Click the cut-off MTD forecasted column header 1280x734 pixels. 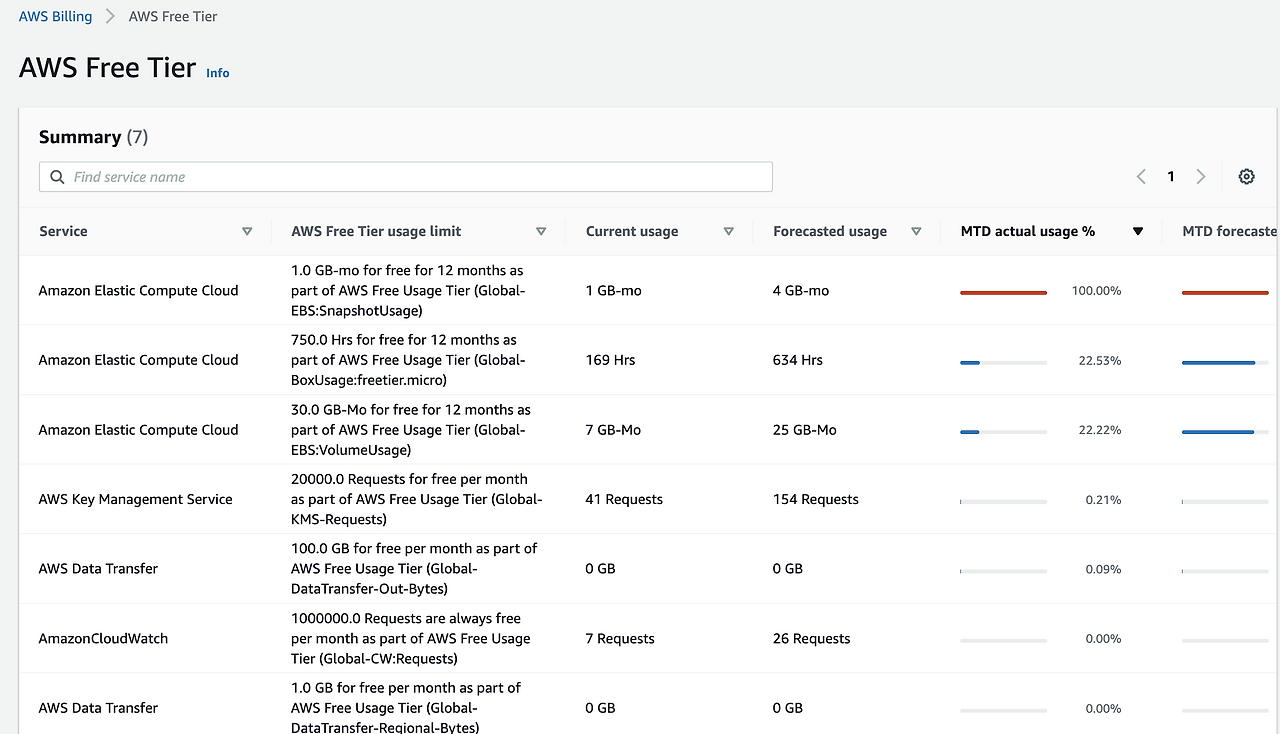(x=1229, y=231)
